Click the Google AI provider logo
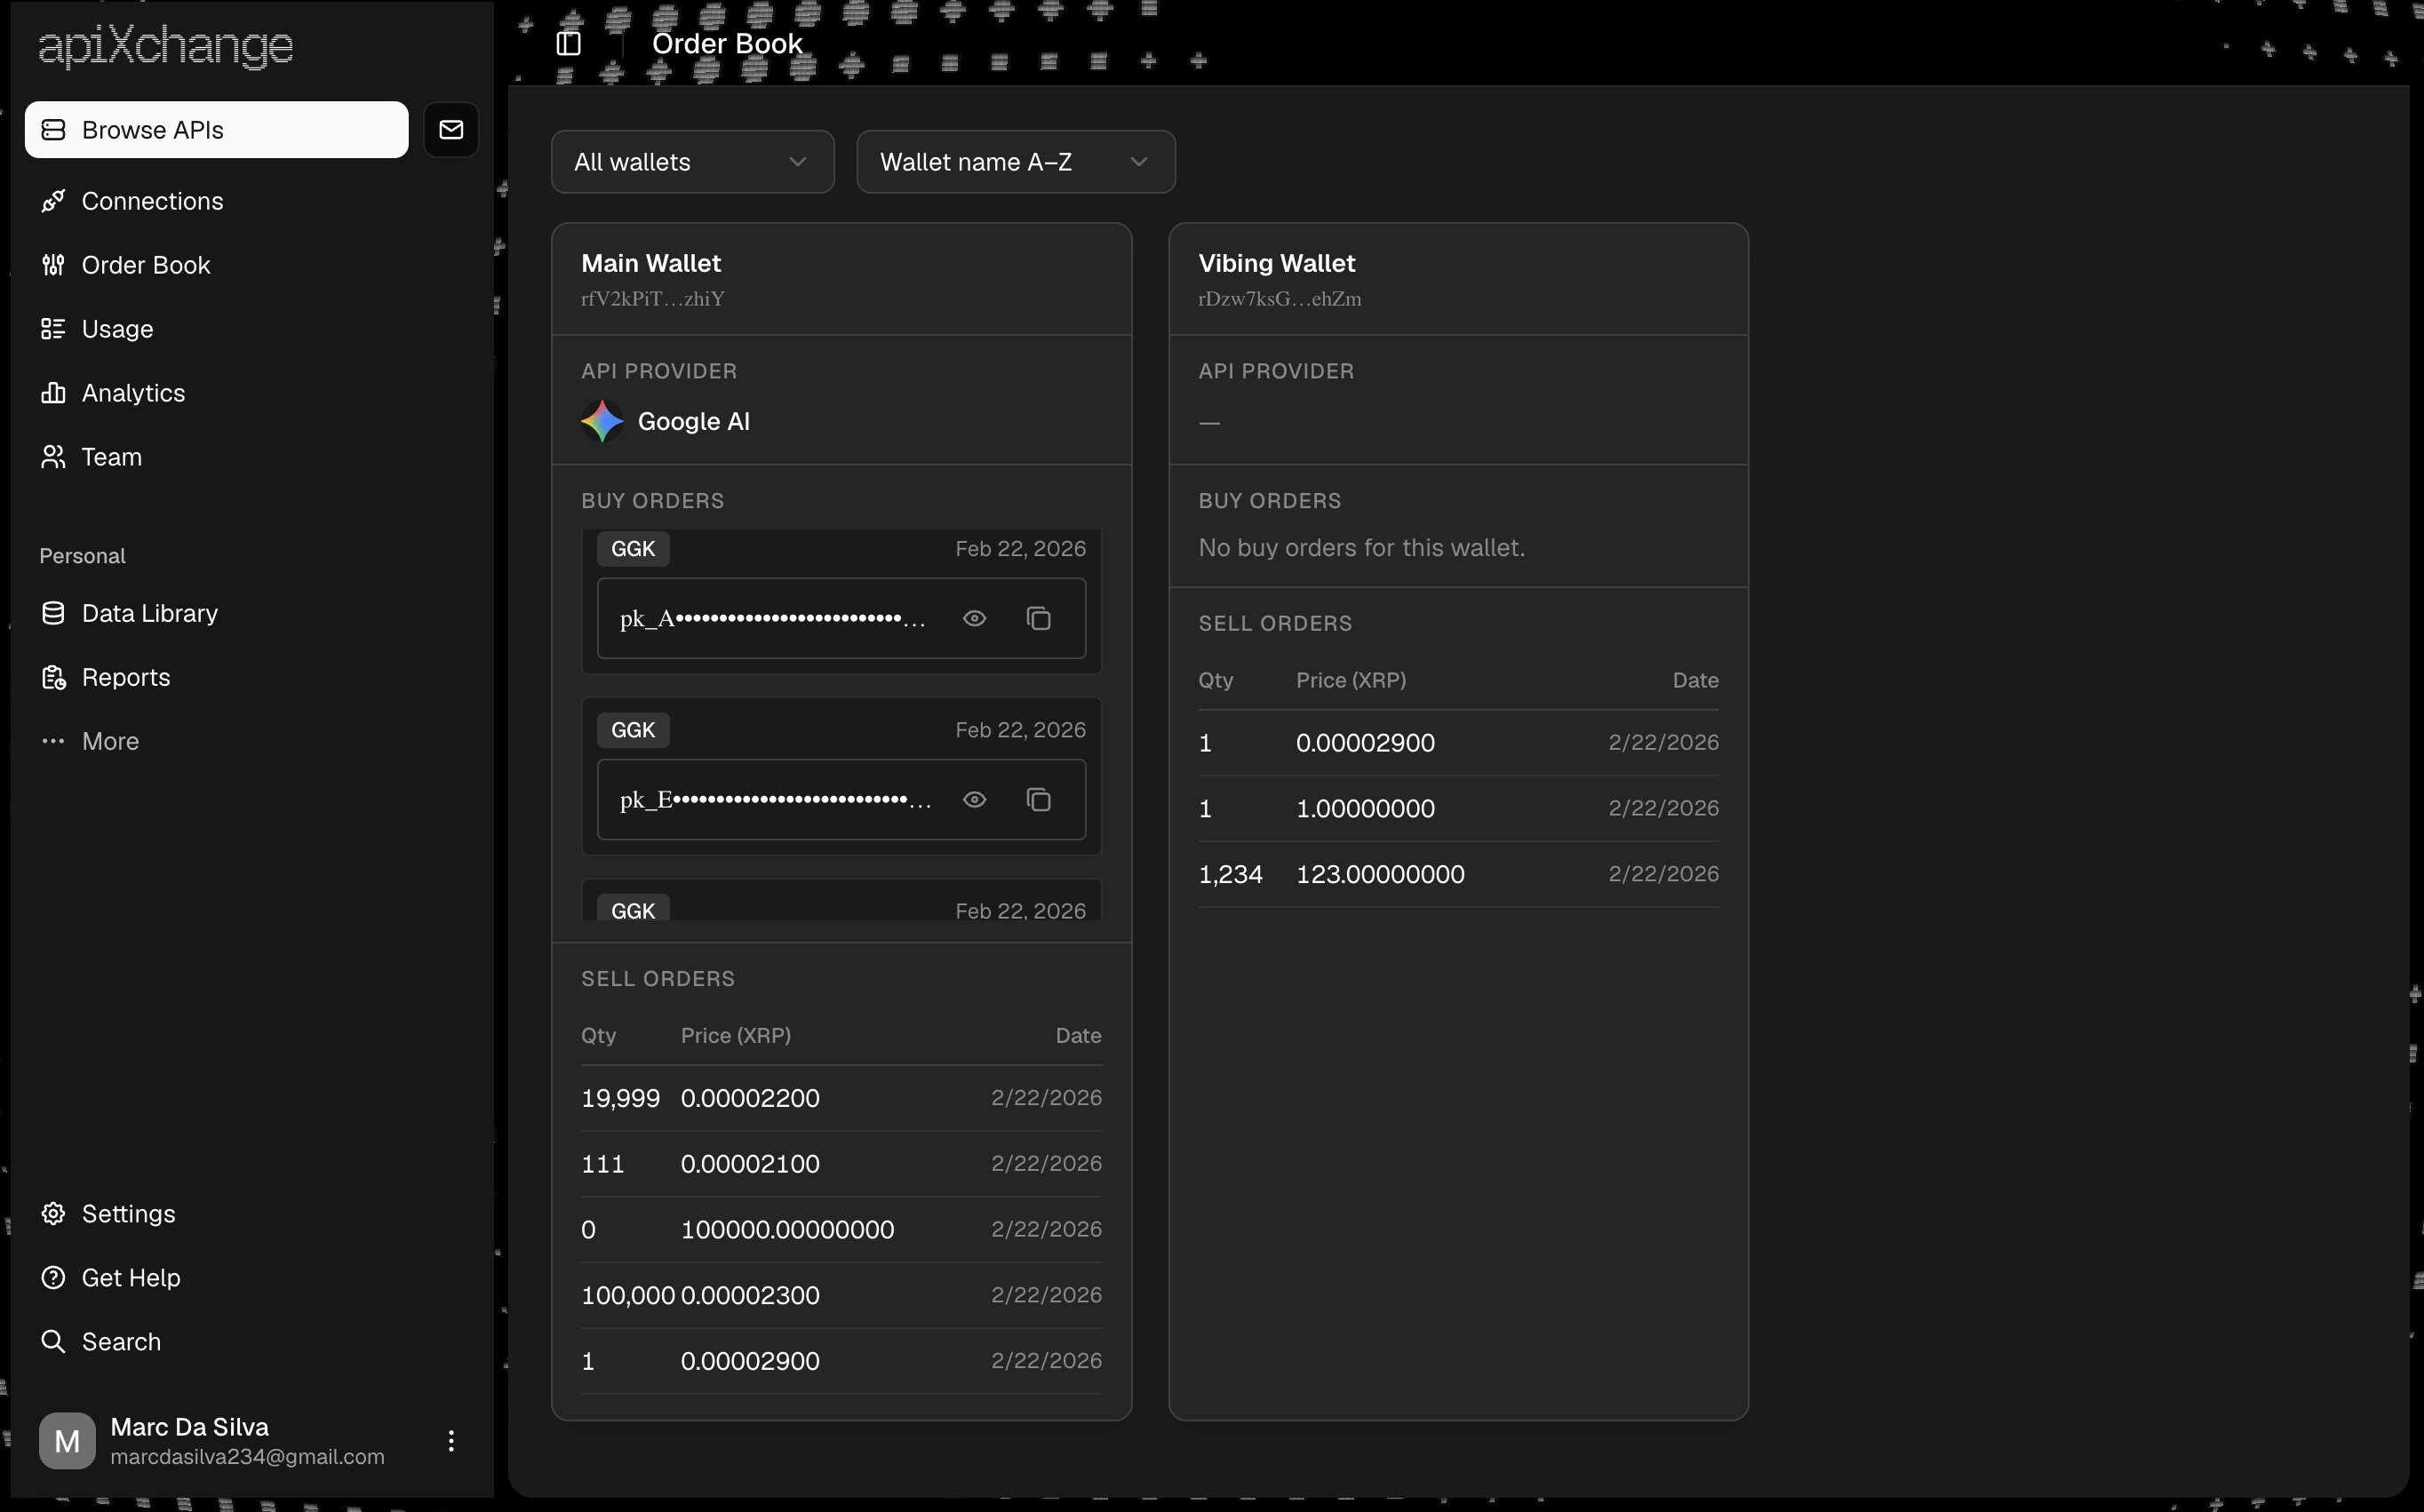 tap(602, 421)
